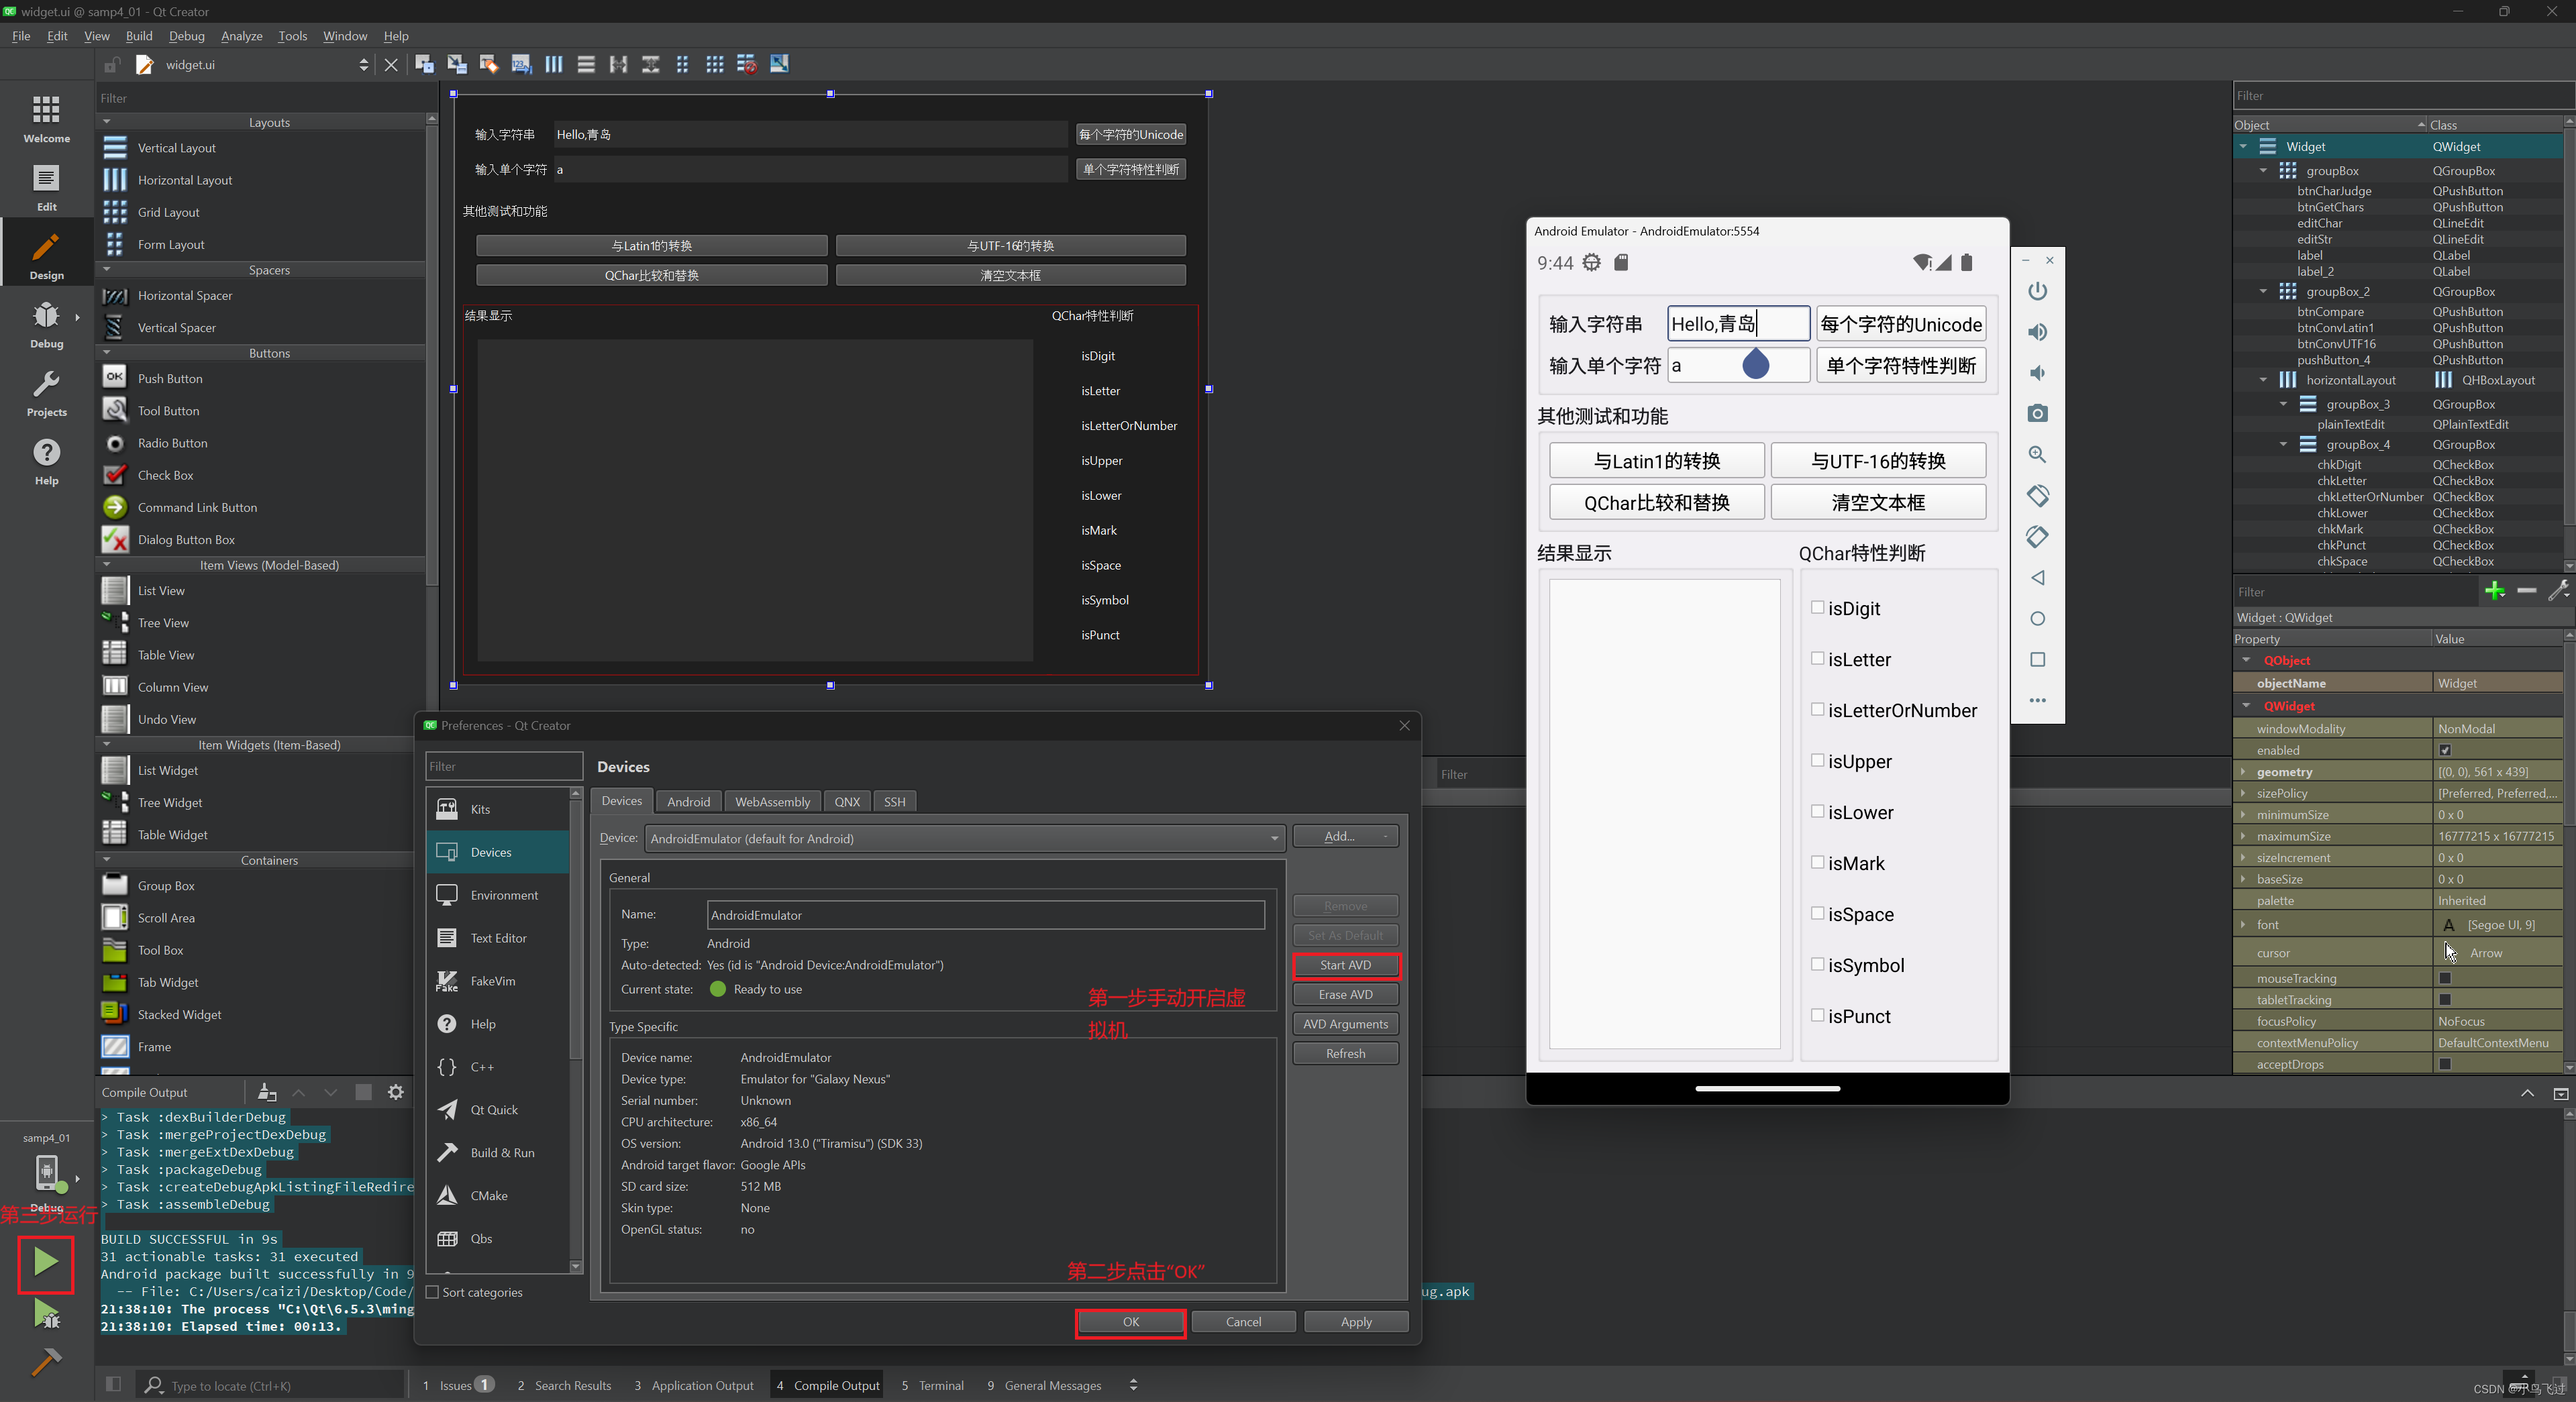Uncheck the enabled property checkbox
Screen dimensions: 2576x1402
tap(2445, 750)
